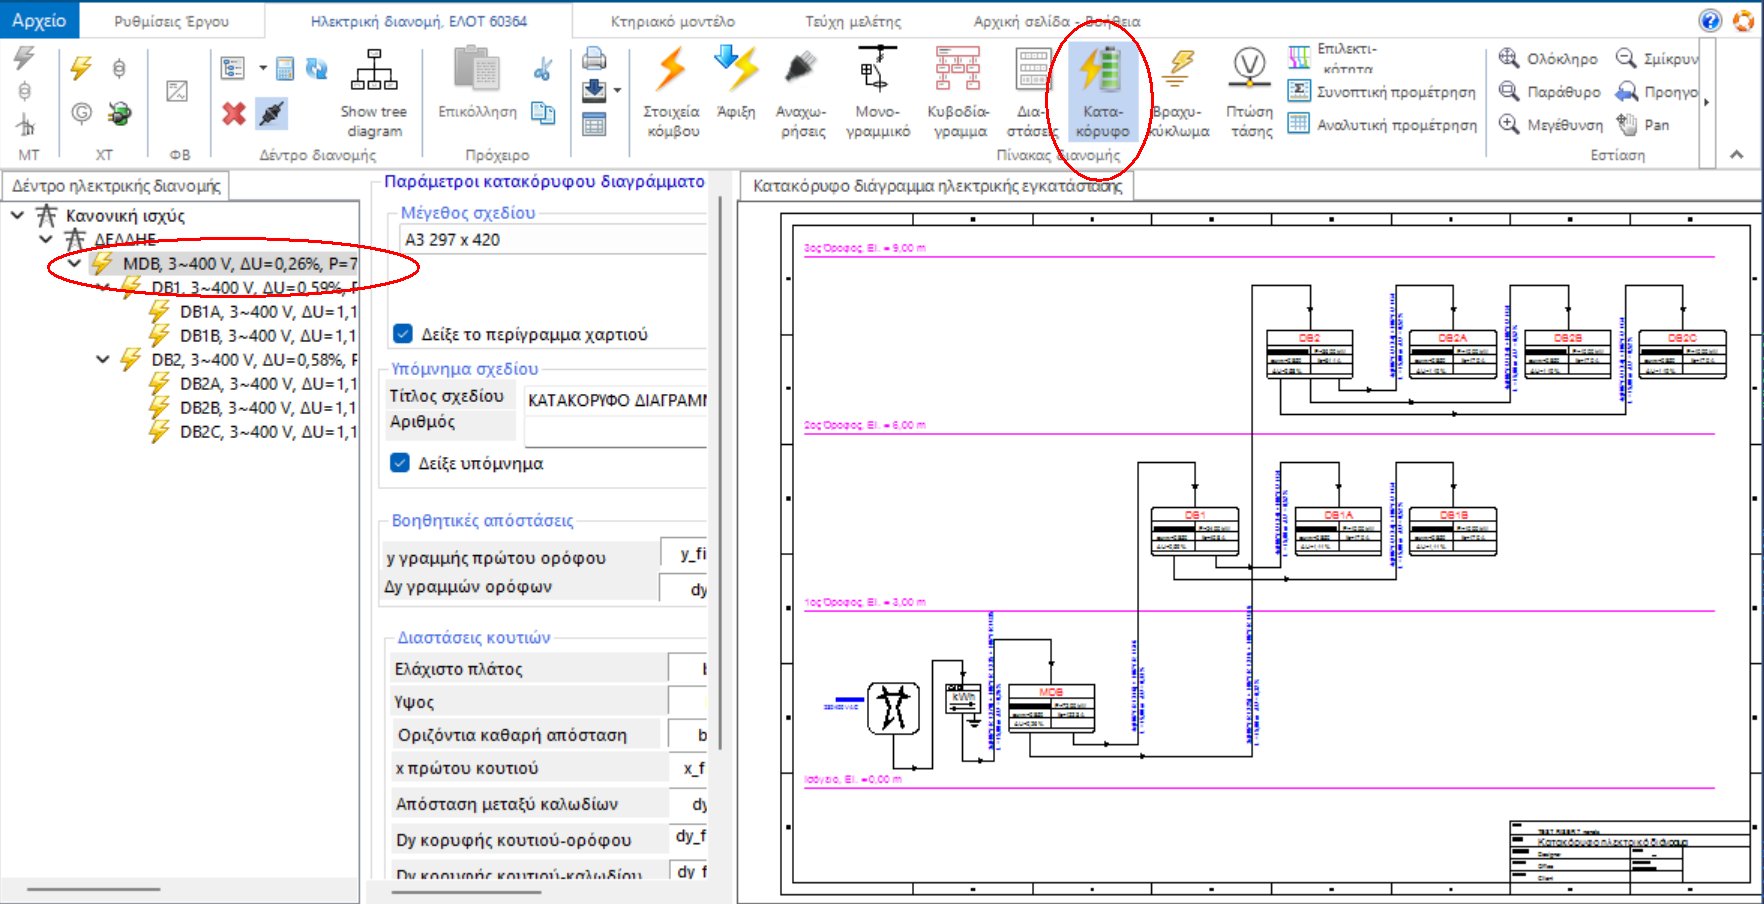Click the printer icon

tap(594, 58)
